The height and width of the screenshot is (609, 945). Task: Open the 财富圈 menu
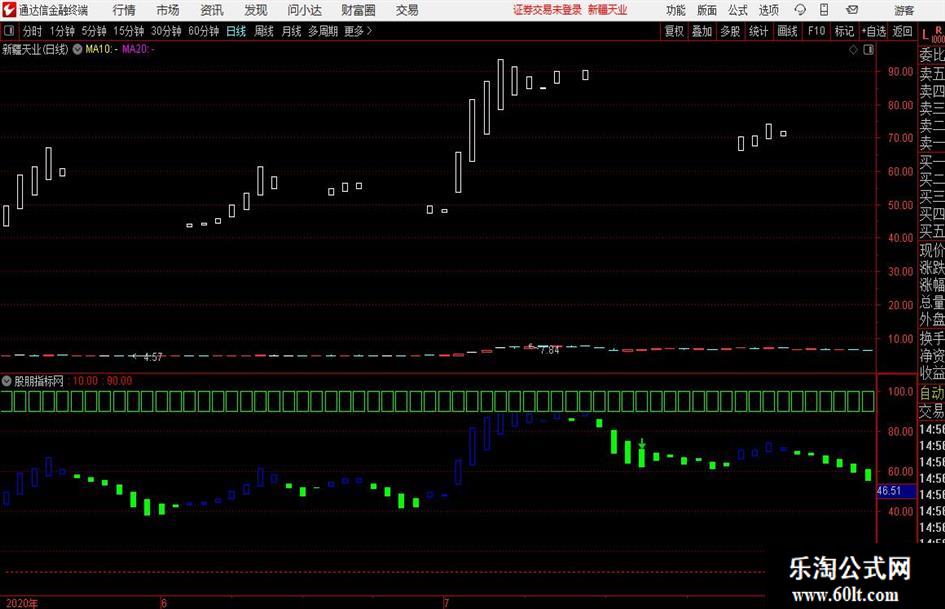(x=358, y=10)
